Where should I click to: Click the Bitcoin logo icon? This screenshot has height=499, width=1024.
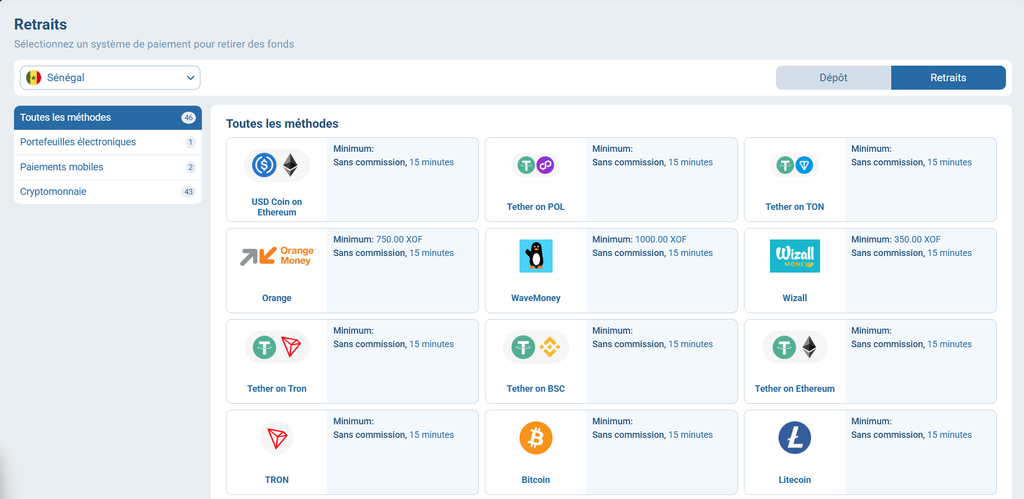(536, 438)
